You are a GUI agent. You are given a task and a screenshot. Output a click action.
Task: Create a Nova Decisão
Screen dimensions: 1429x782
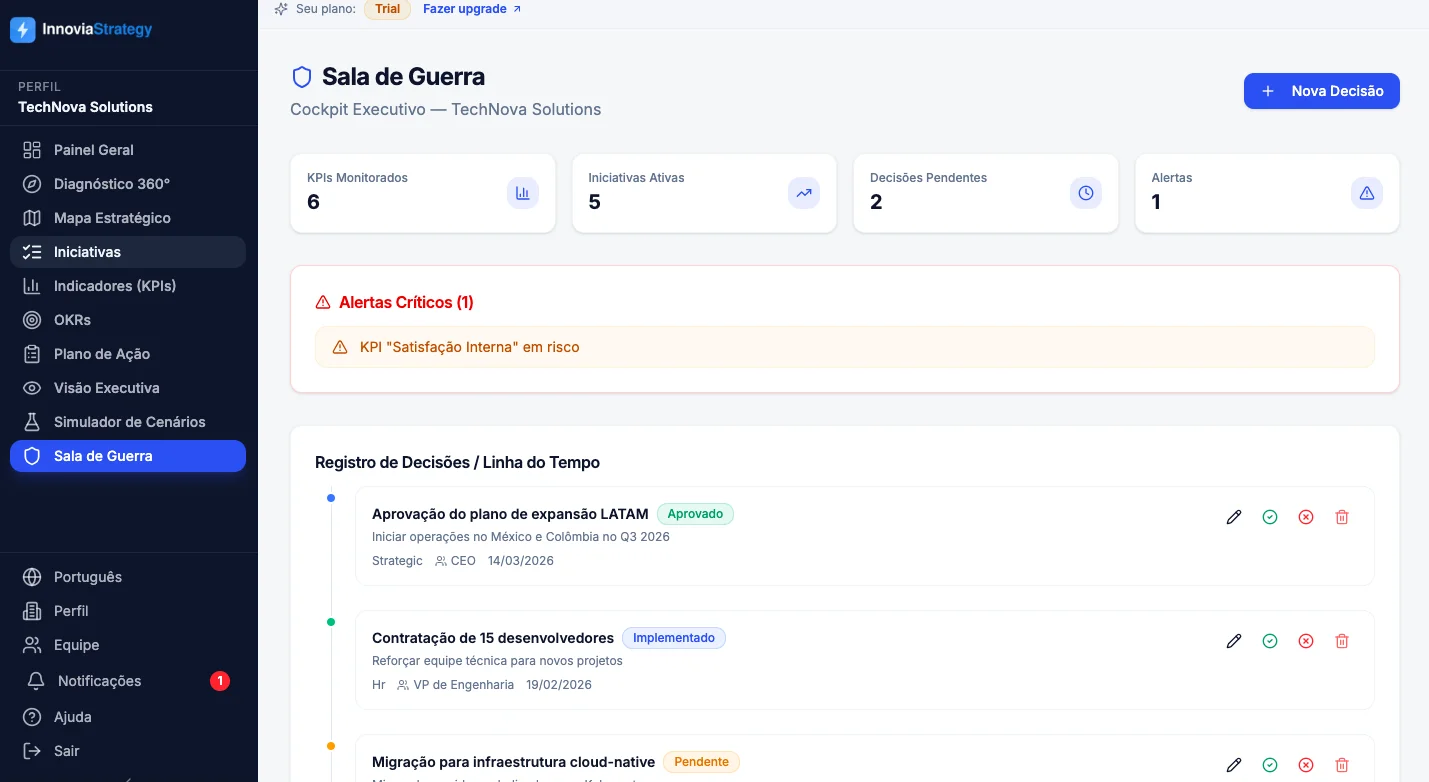[x=1322, y=91]
